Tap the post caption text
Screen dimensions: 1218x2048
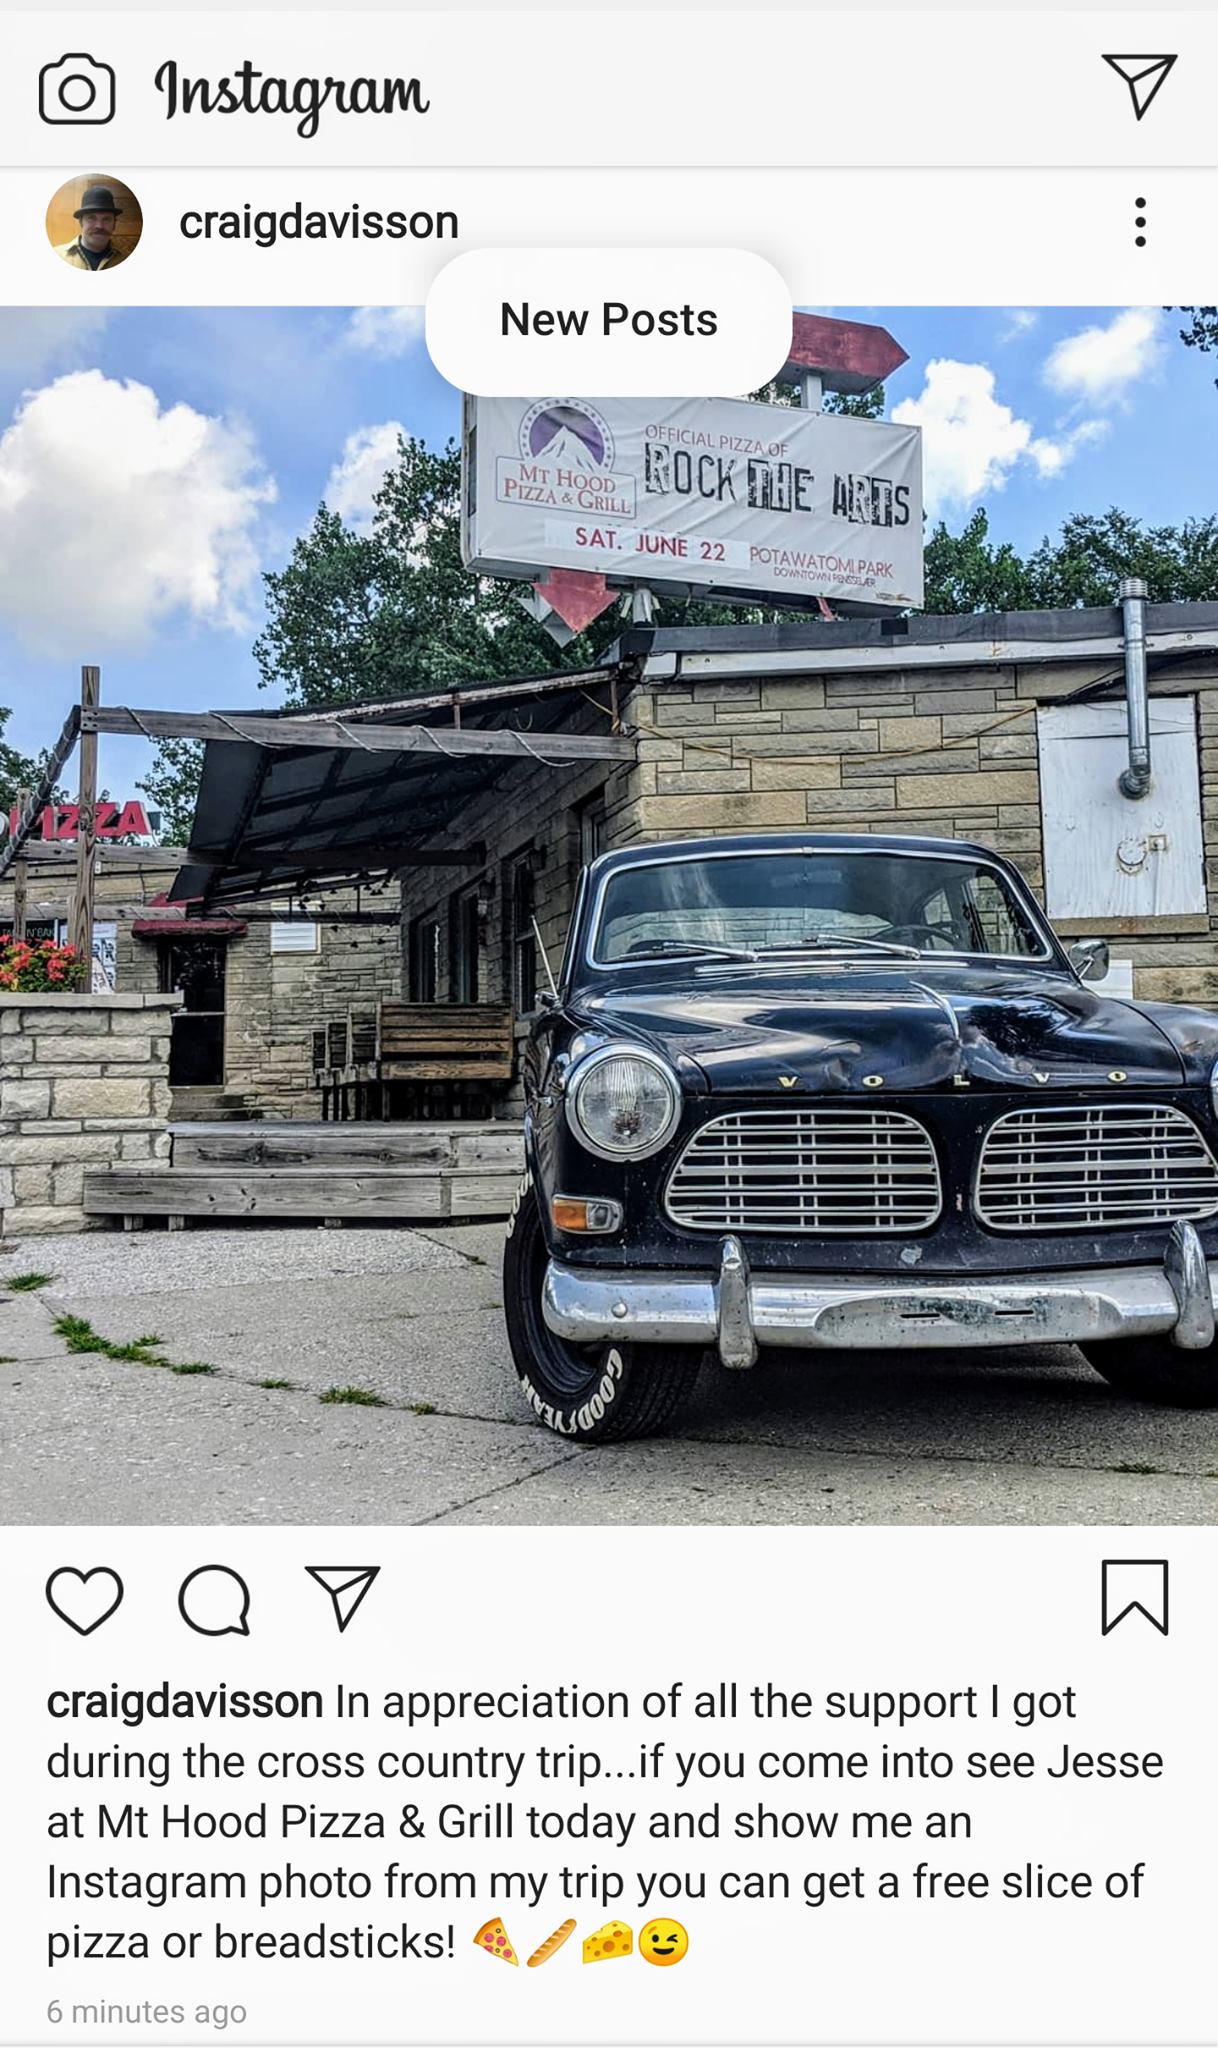[606, 1822]
